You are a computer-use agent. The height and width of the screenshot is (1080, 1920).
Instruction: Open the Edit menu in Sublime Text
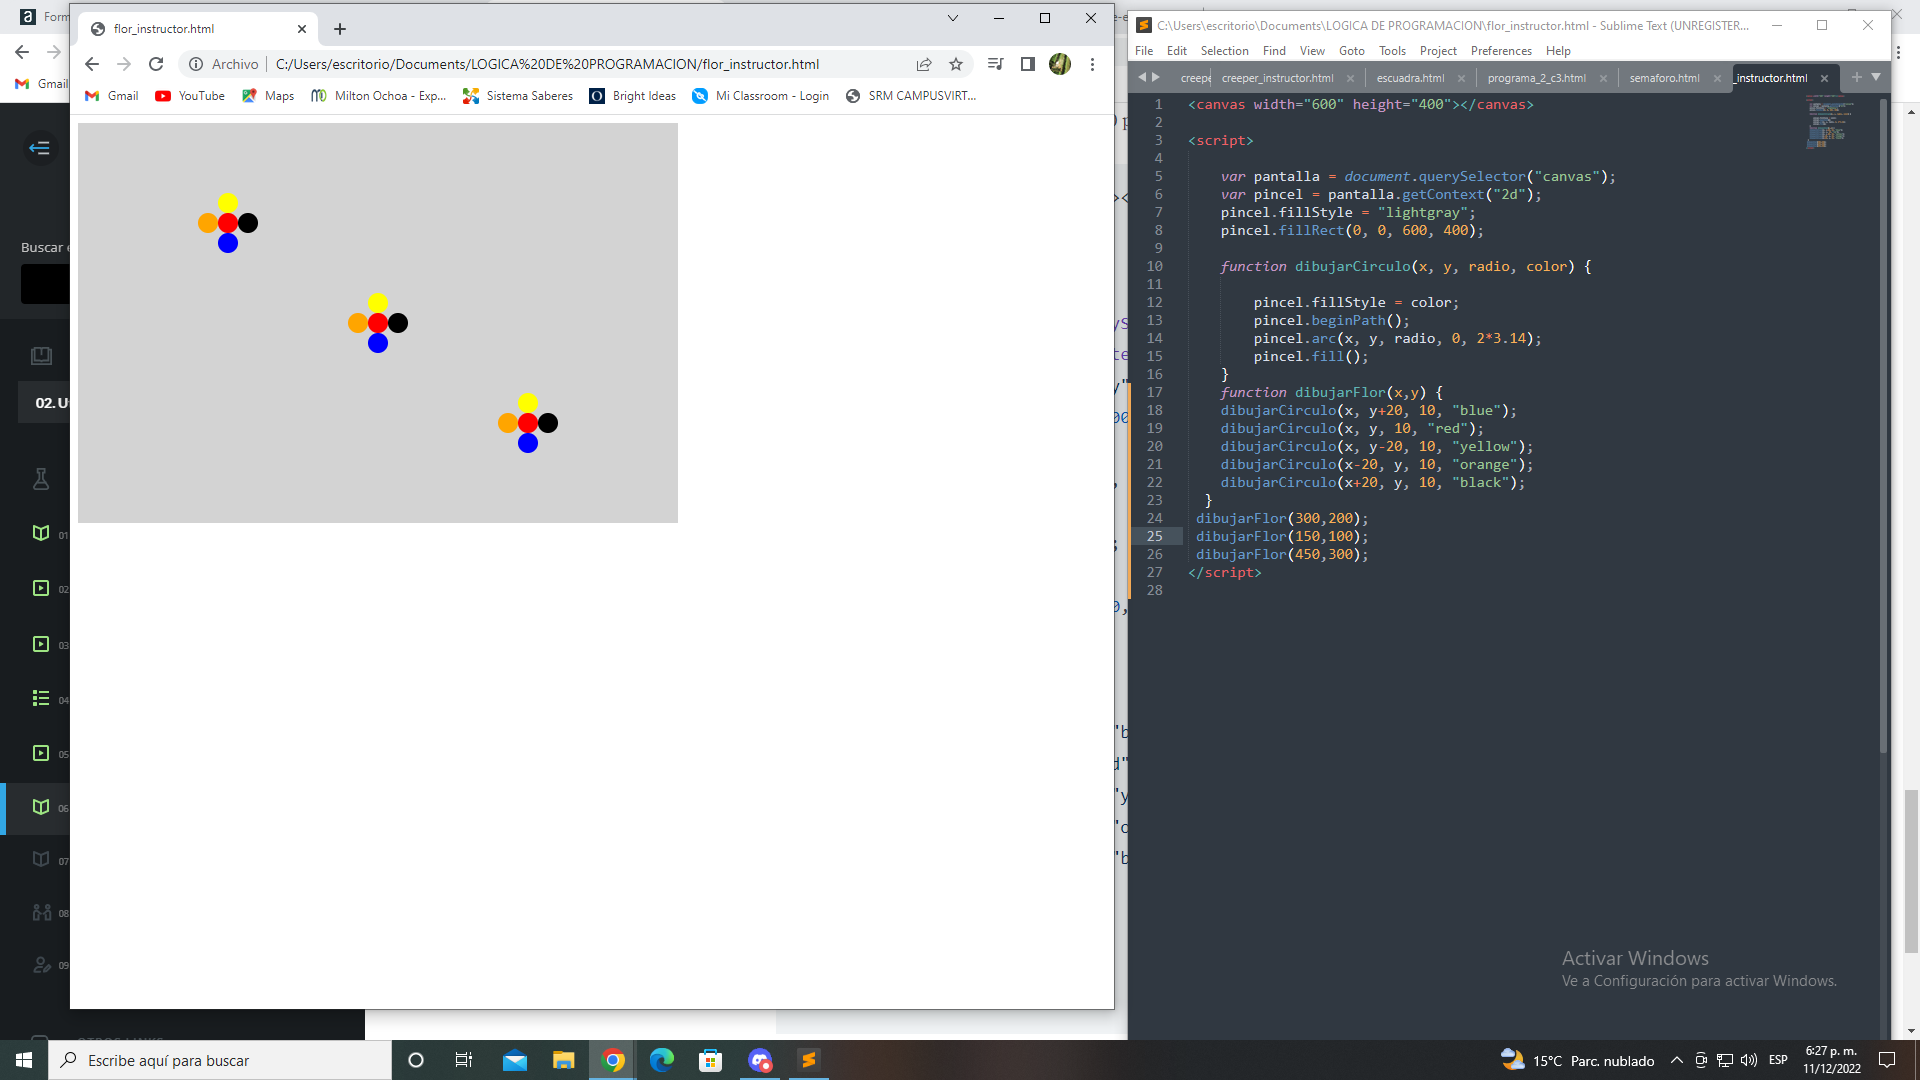tap(1177, 51)
